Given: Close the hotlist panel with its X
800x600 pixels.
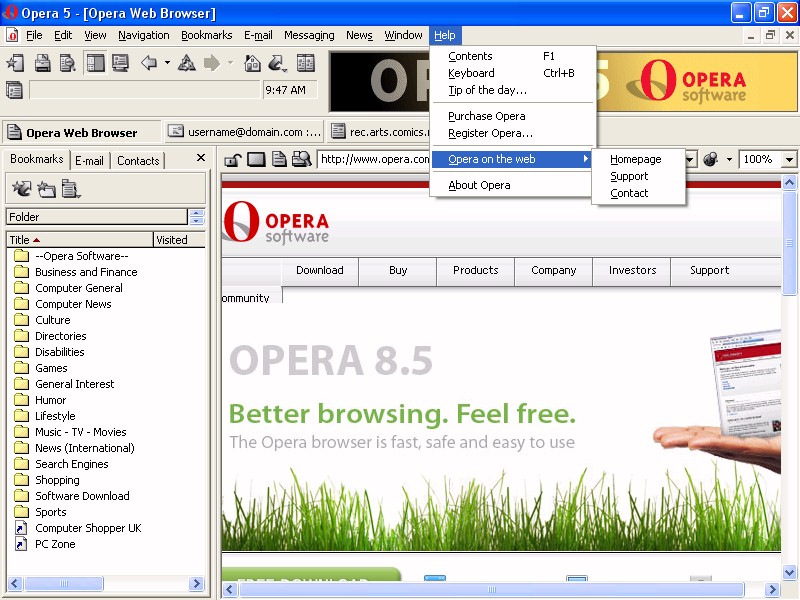Looking at the screenshot, I should point(201,158).
